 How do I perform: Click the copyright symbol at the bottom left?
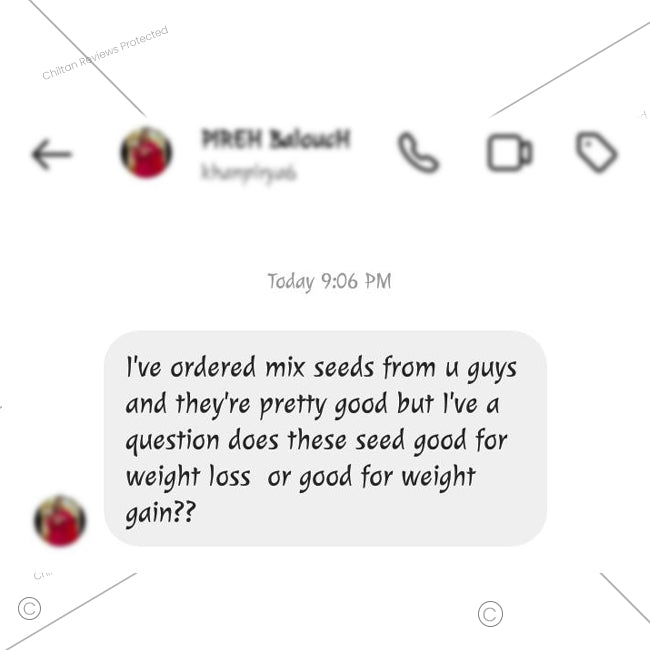point(29,609)
